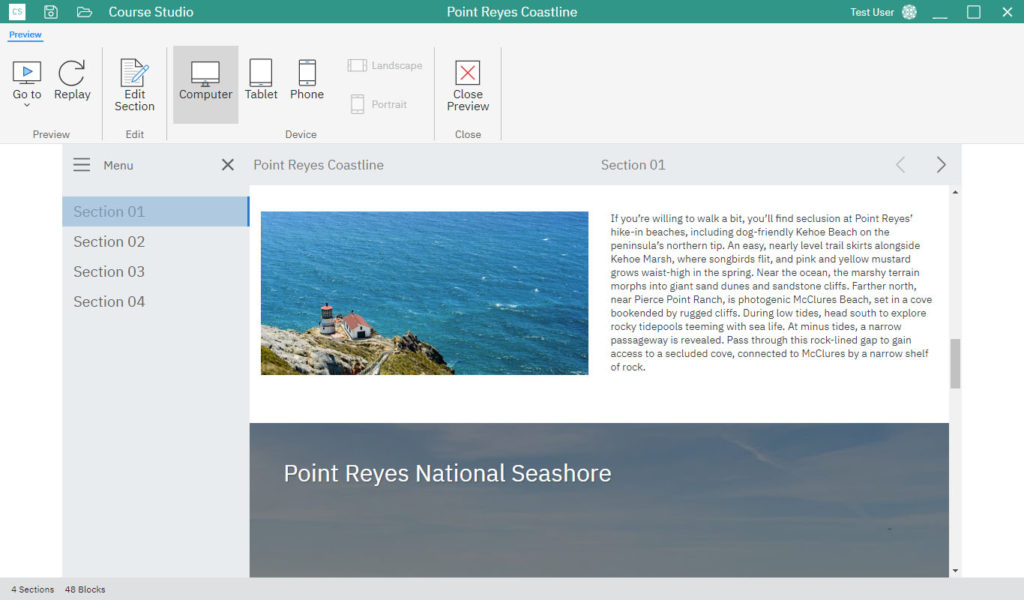The image size is (1024, 600).
Task: Open the Preview ribbon tab
Action: click(x=25, y=35)
